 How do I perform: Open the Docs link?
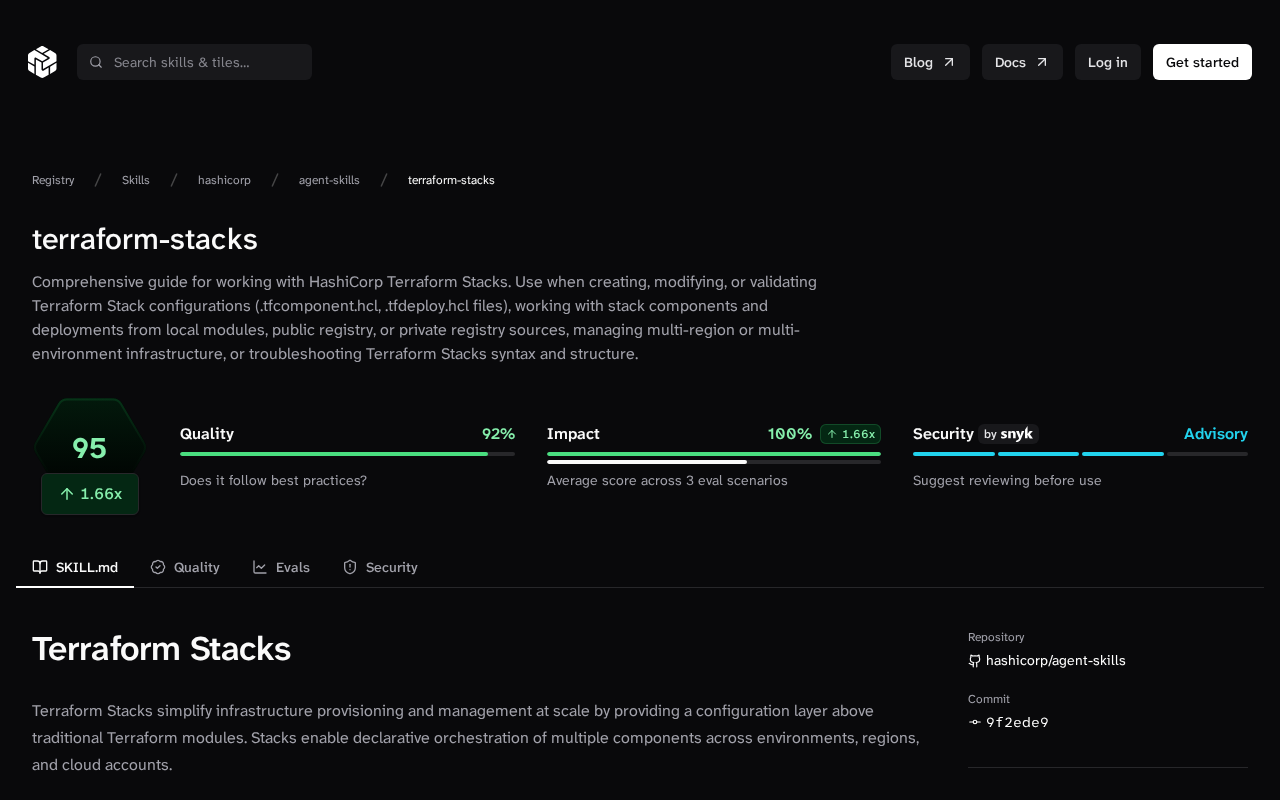pyautogui.click(x=1022, y=62)
